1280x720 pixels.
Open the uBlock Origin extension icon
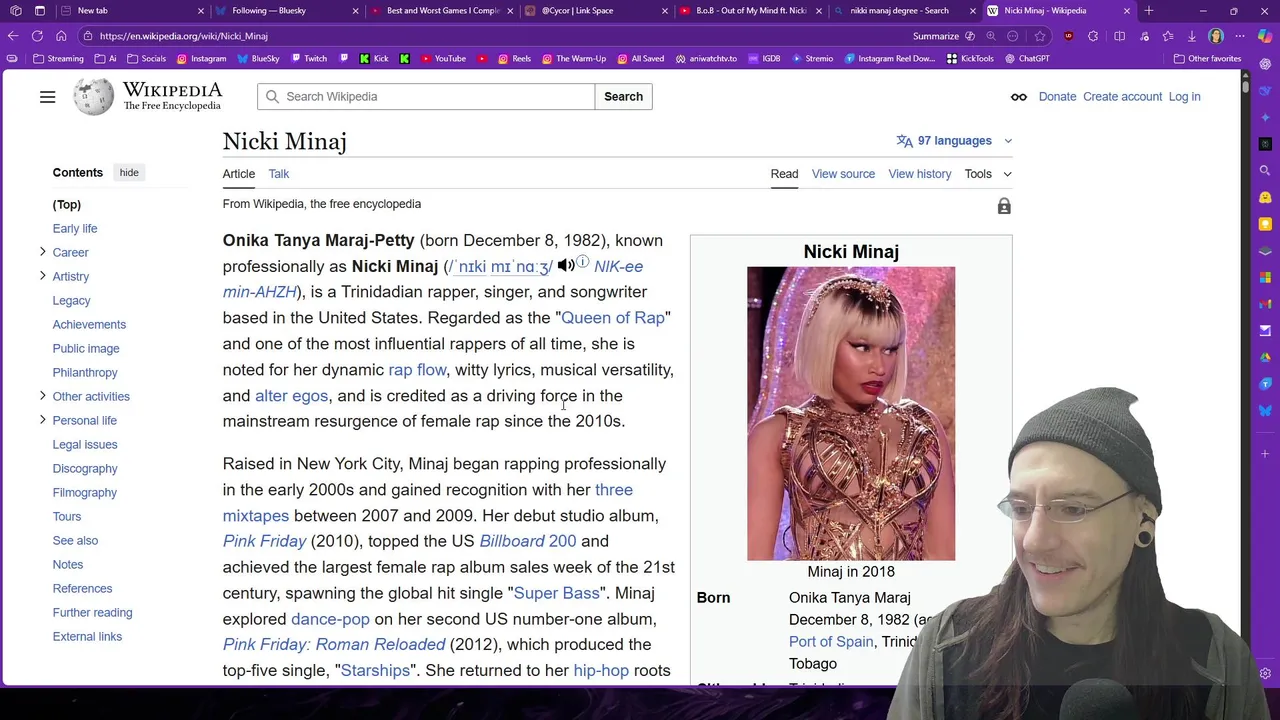(x=1069, y=36)
